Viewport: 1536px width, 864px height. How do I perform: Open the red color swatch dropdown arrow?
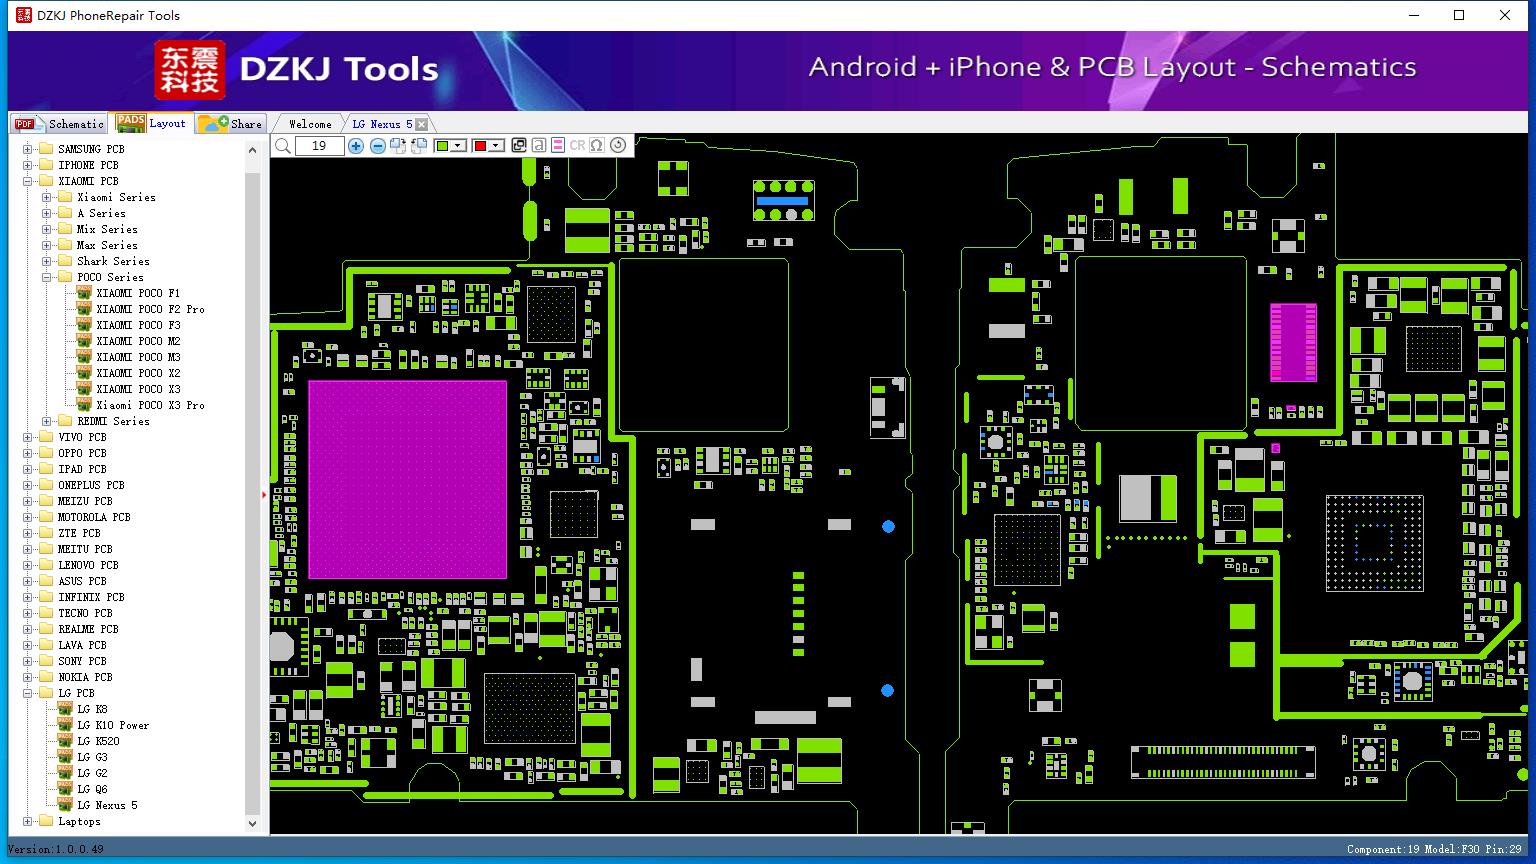[x=495, y=146]
